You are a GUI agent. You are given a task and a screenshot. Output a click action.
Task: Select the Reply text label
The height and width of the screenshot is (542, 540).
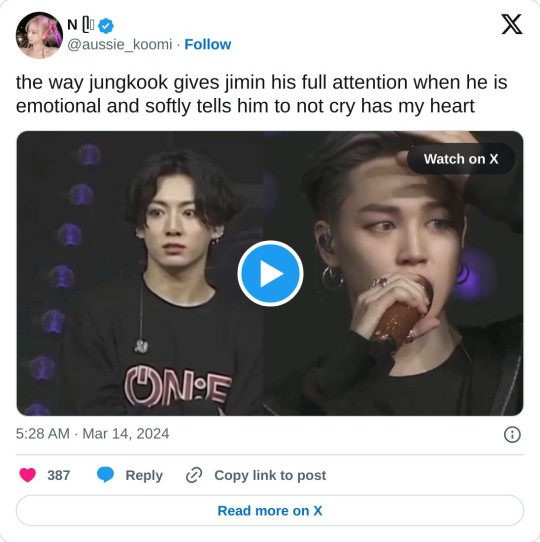[x=144, y=475]
